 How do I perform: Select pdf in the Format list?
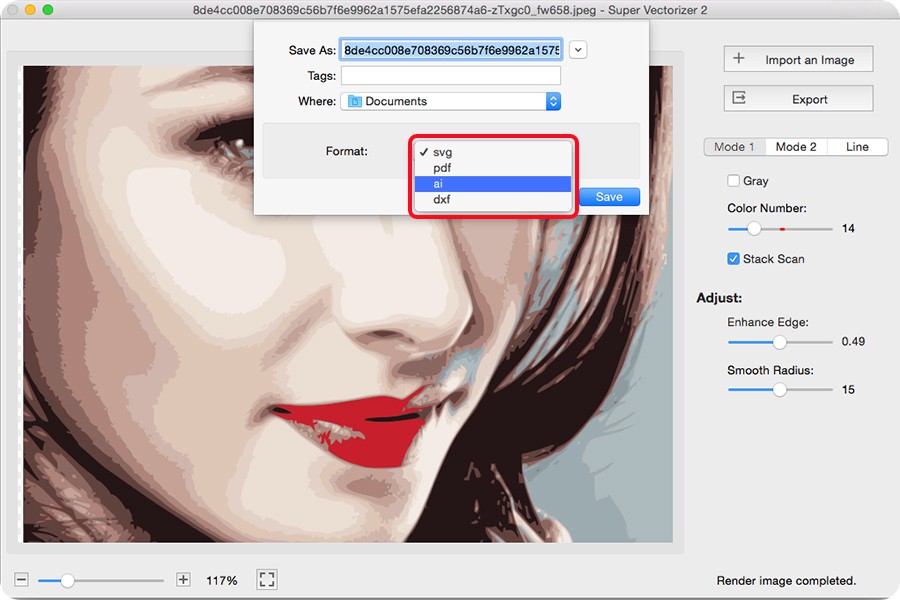click(440, 168)
